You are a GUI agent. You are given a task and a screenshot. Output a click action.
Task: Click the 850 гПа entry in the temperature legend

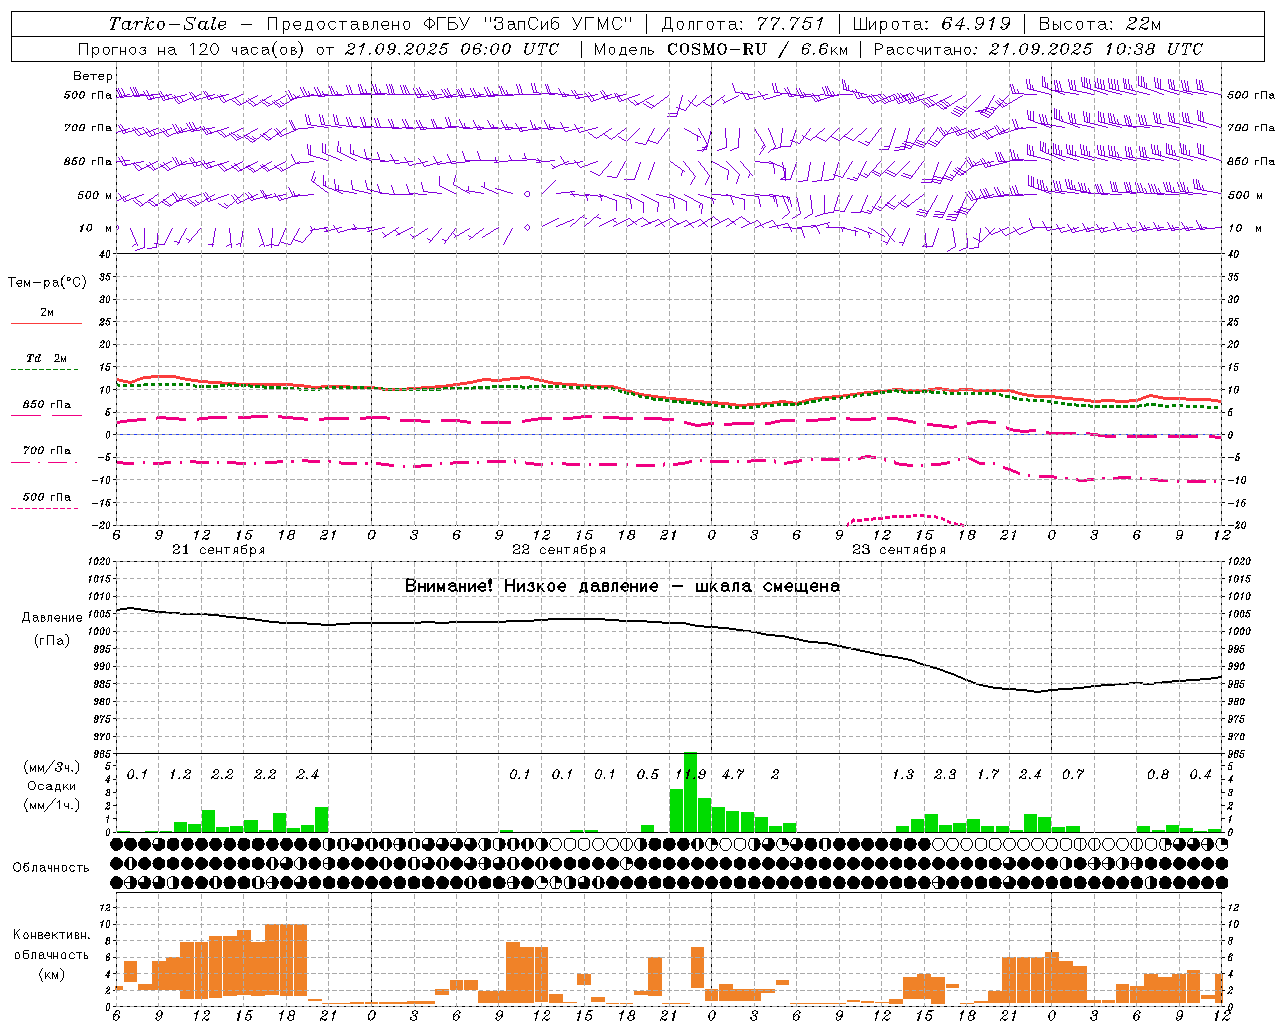point(47,405)
